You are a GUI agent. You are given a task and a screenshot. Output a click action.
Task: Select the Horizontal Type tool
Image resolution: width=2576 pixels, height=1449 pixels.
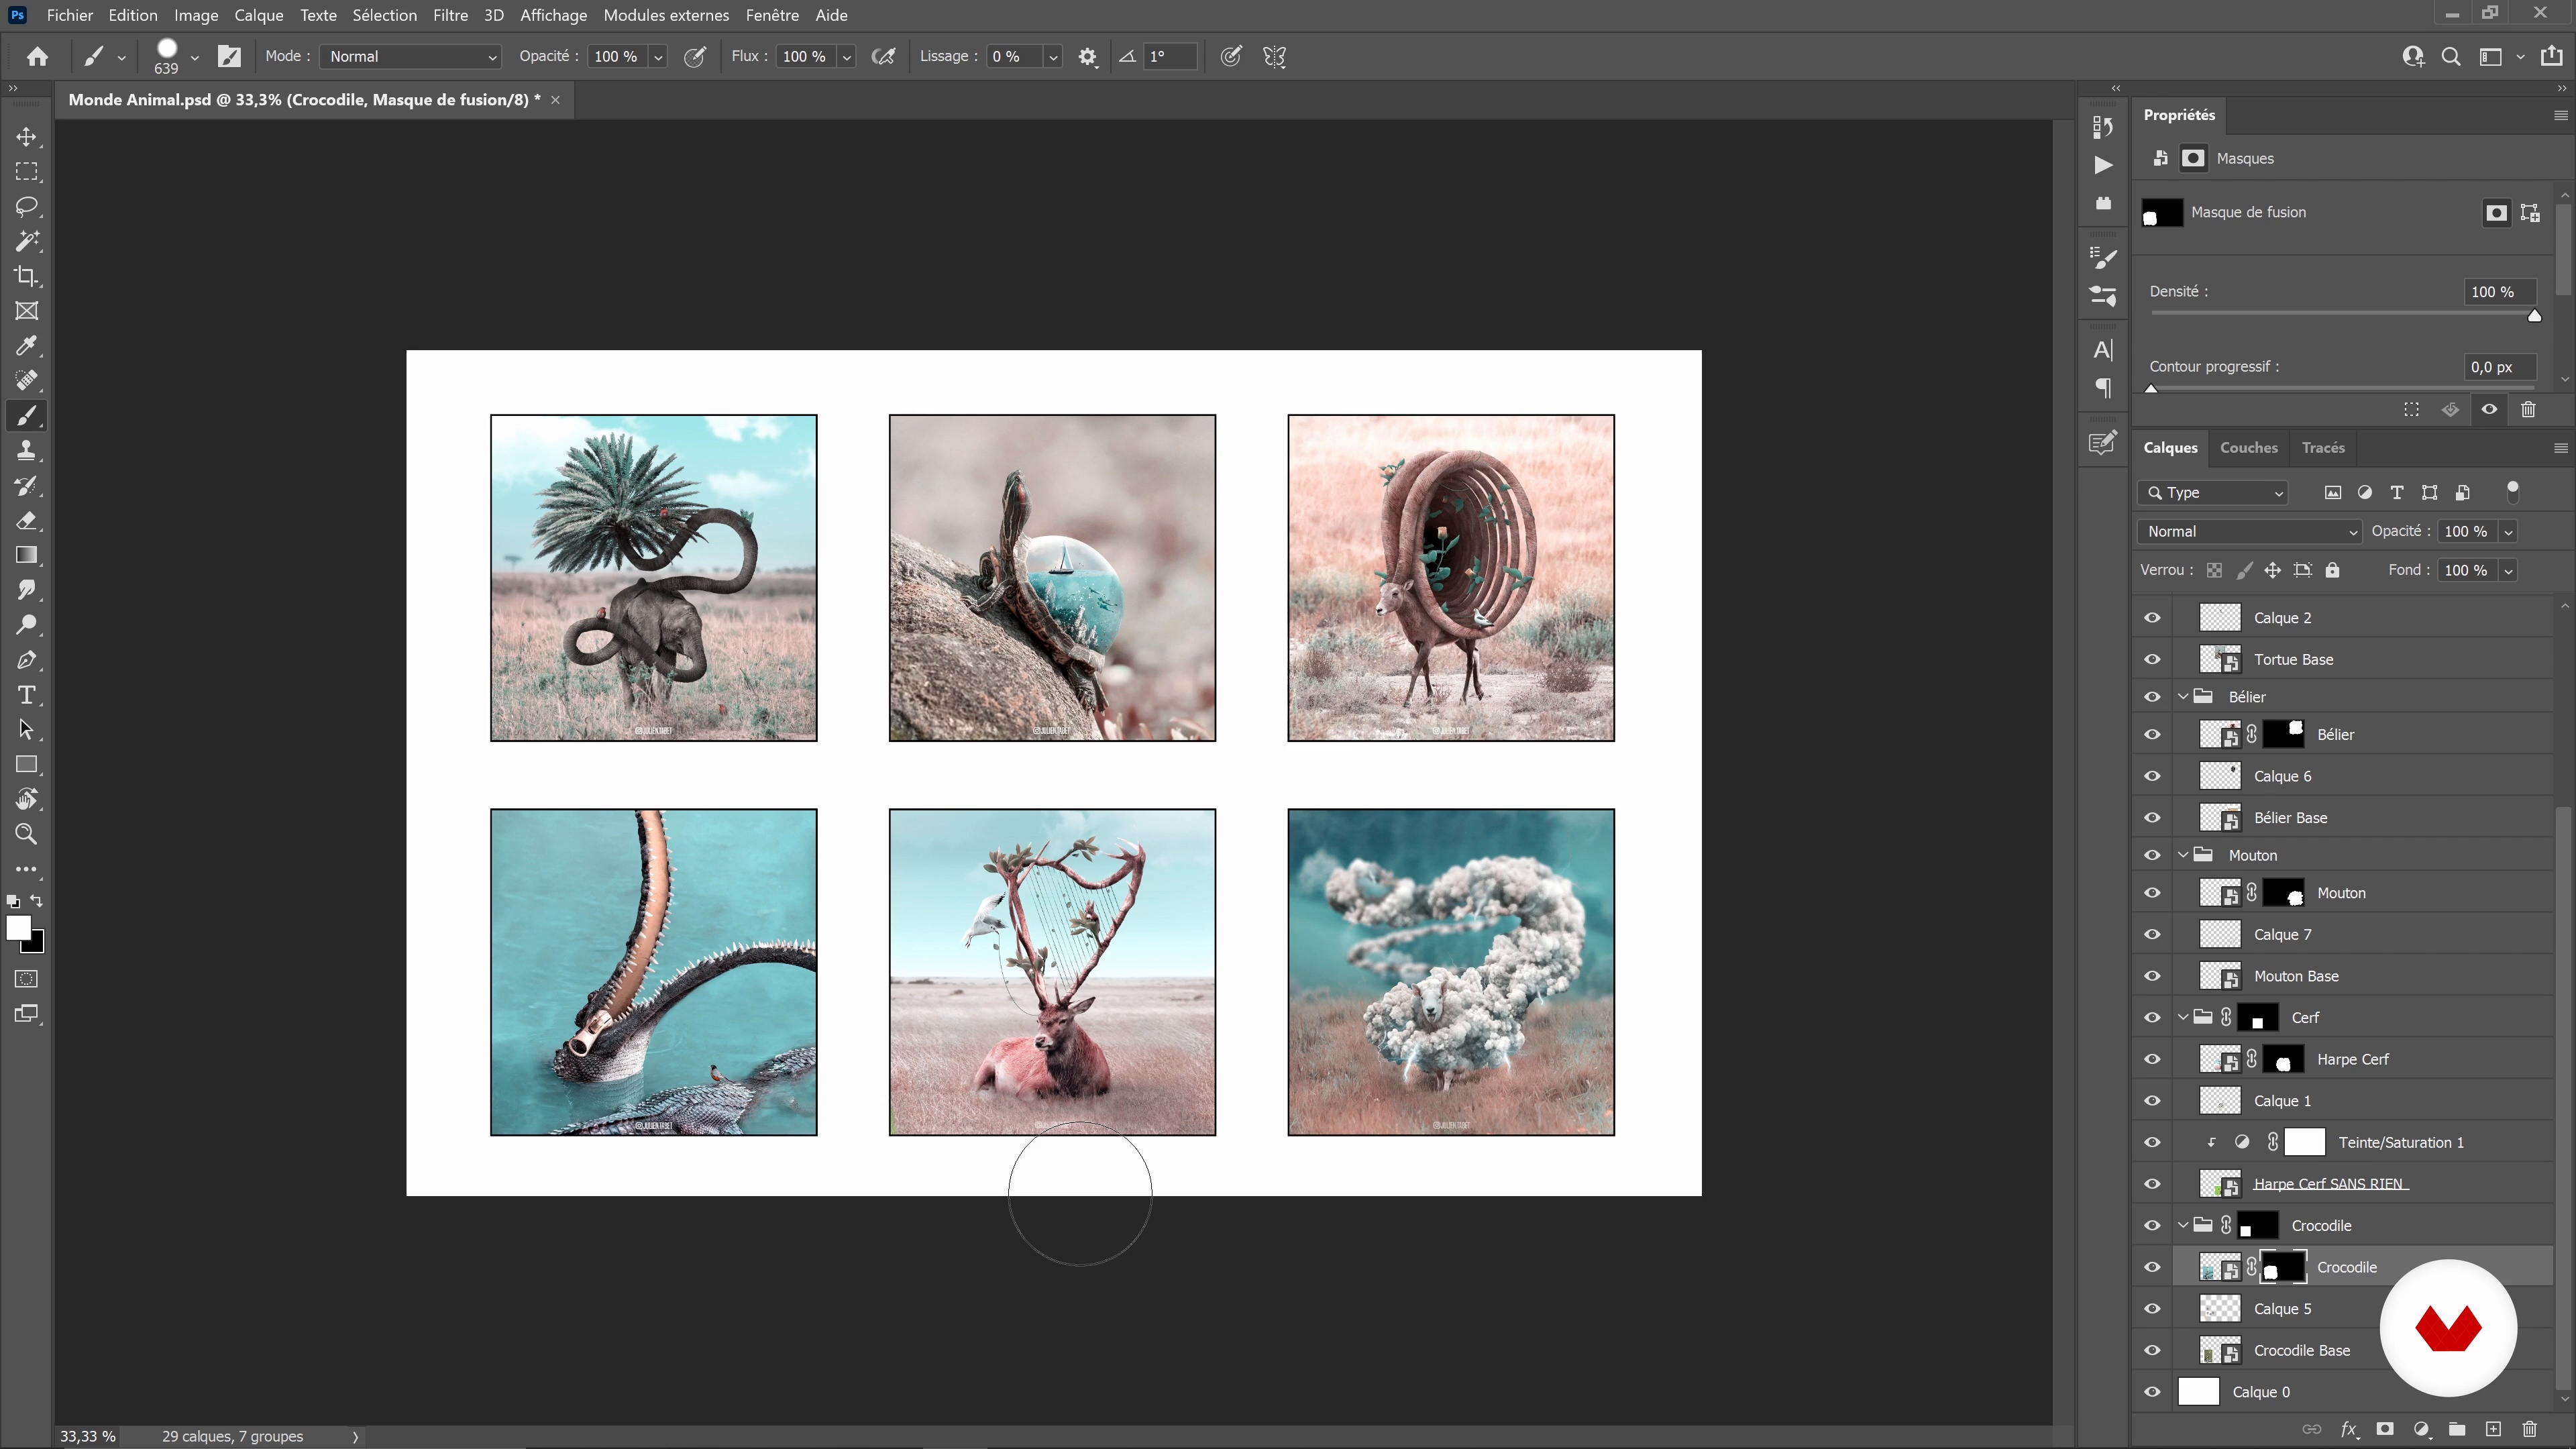tap(27, 695)
